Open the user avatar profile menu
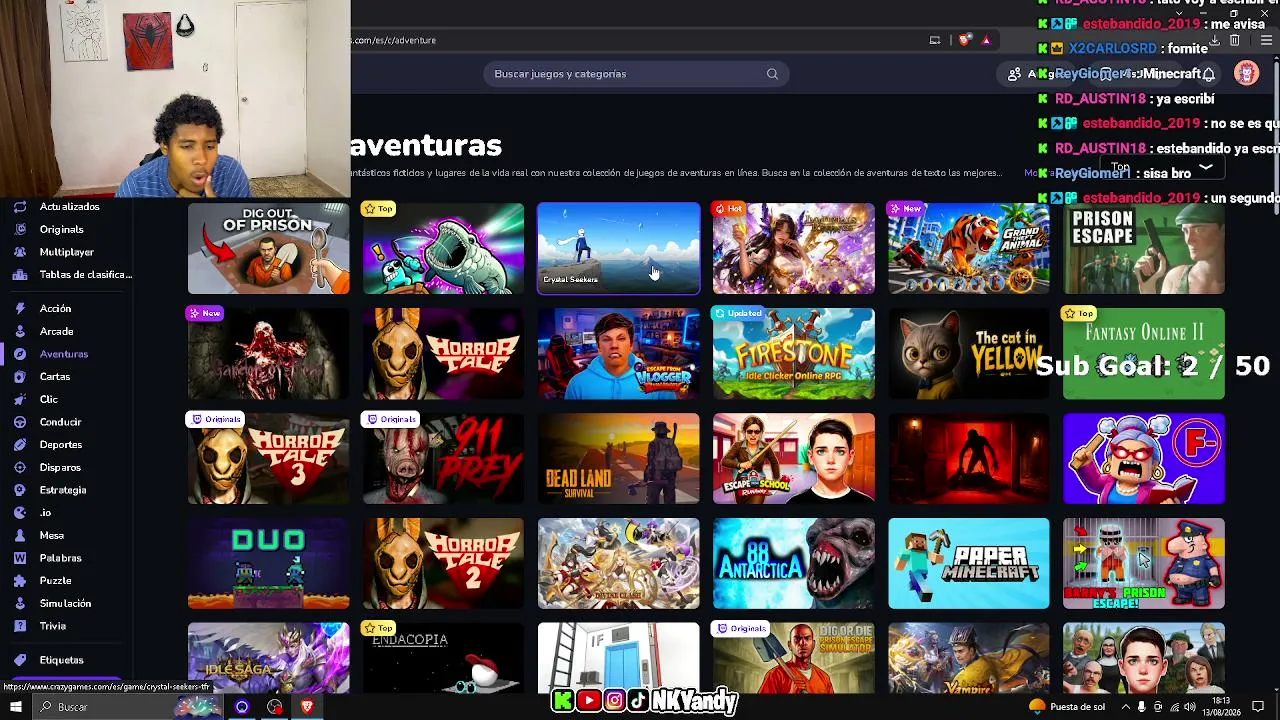The width and height of the screenshot is (1280, 720). coord(1246,73)
